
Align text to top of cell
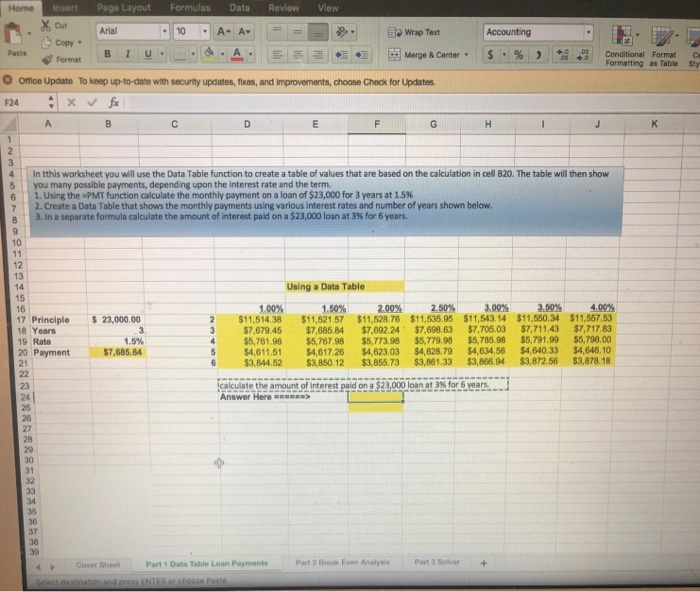point(278,32)
